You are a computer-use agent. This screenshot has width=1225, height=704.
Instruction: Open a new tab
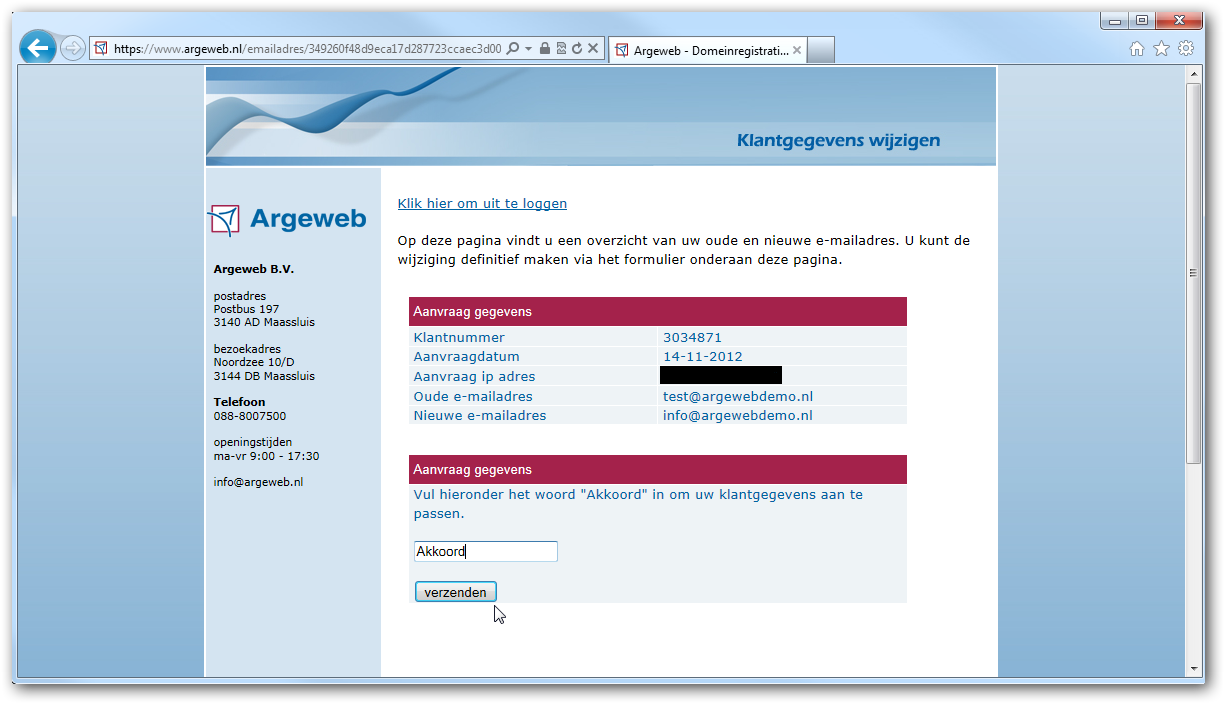click(820, 50)
